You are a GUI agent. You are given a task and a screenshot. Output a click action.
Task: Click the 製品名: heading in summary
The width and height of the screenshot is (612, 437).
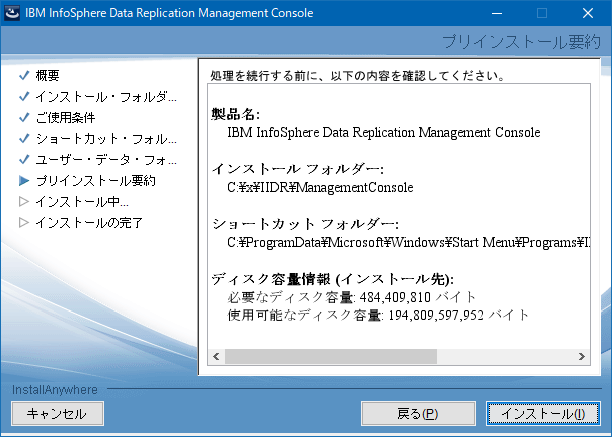235,114
